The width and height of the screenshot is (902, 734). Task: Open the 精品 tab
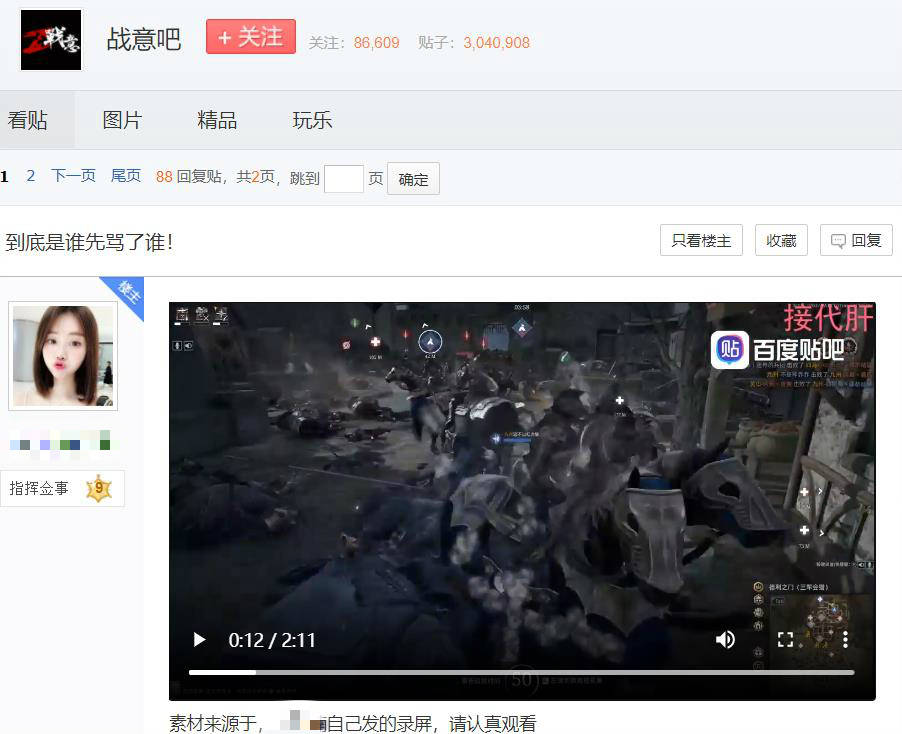tap(217, 120)
